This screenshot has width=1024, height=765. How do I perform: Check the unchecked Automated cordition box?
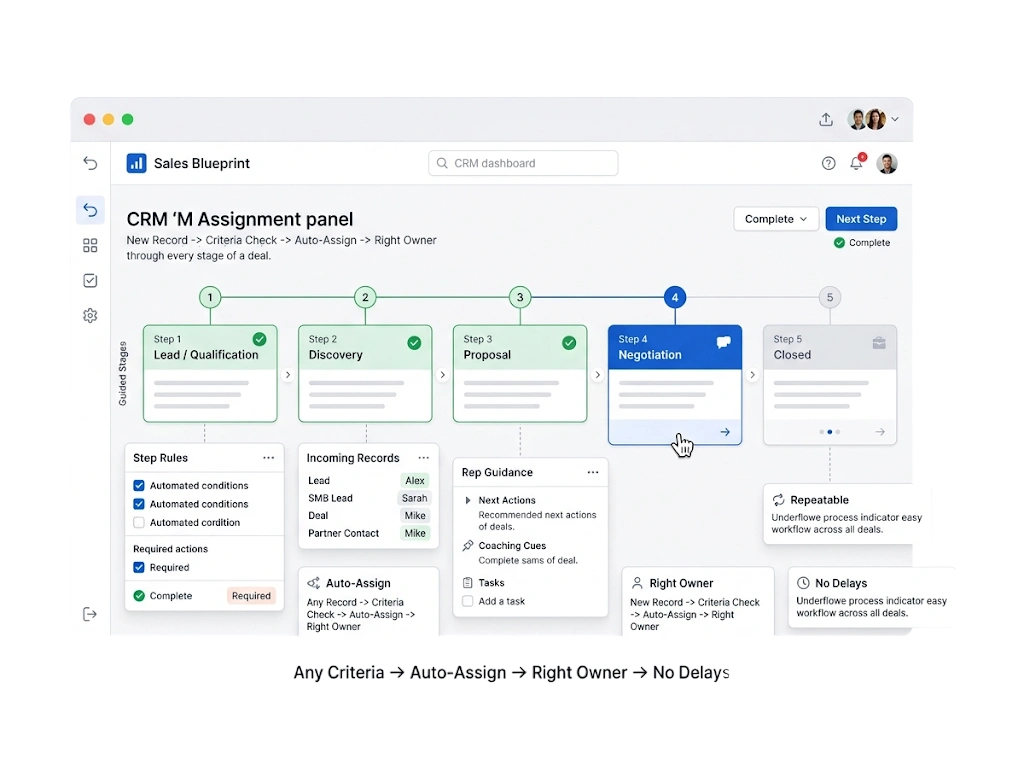(138, 523)
